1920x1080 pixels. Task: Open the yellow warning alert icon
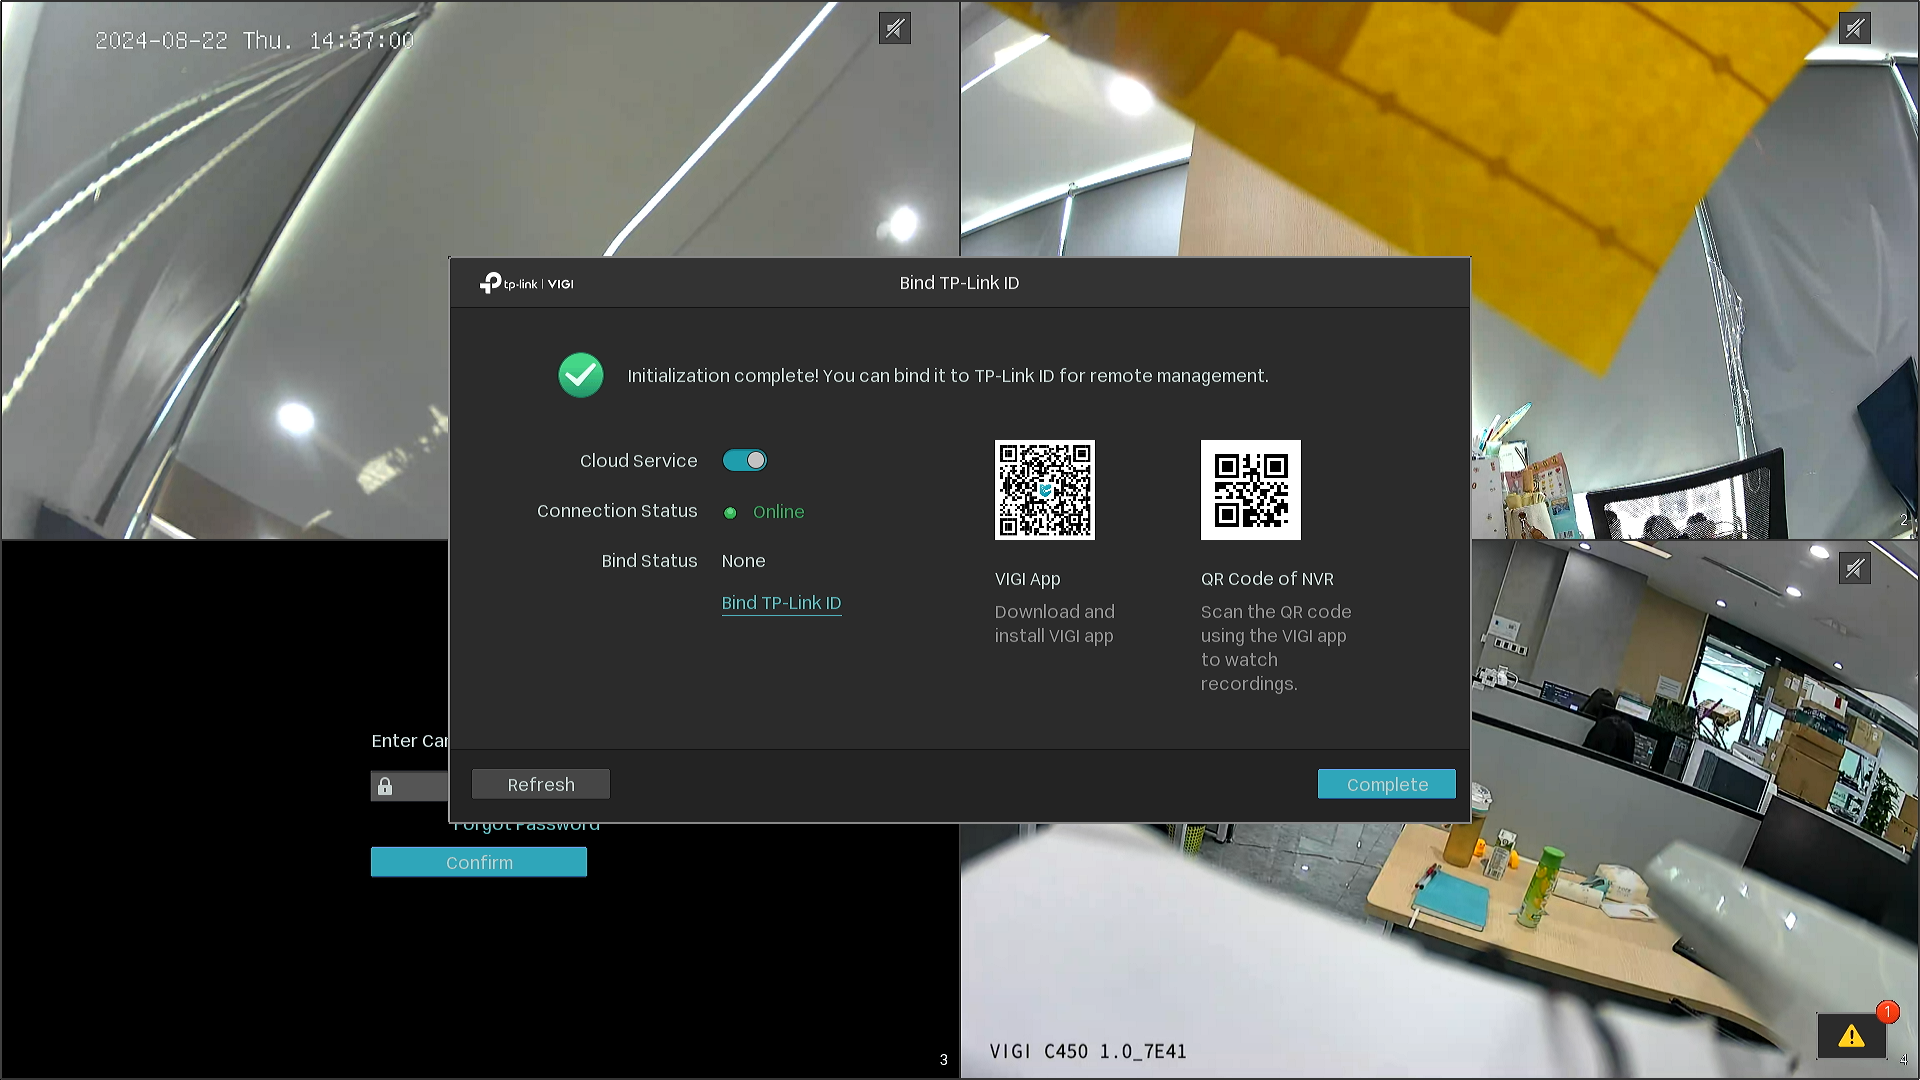(1851, 1036)
